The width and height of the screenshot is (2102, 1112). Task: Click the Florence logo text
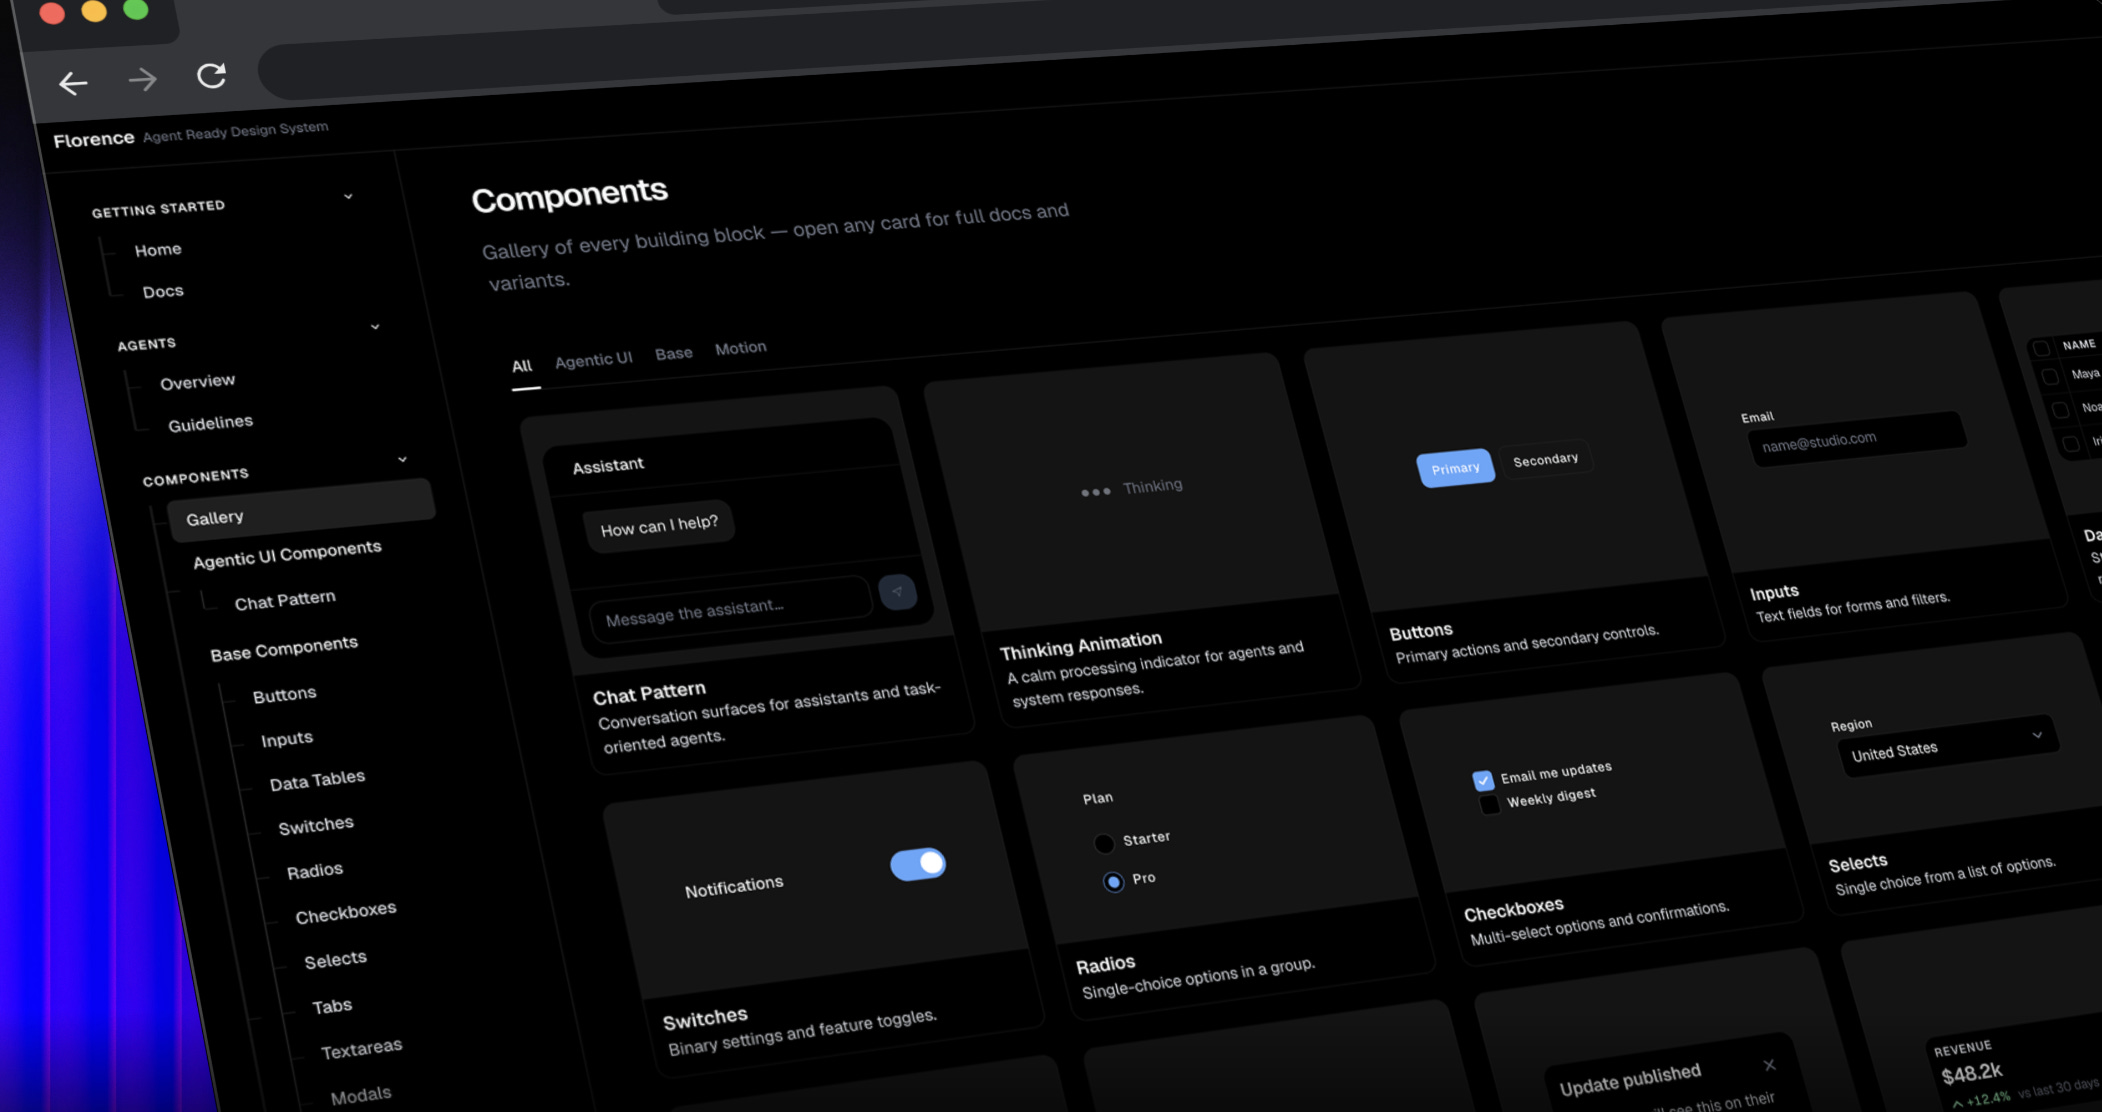(93, 139)
